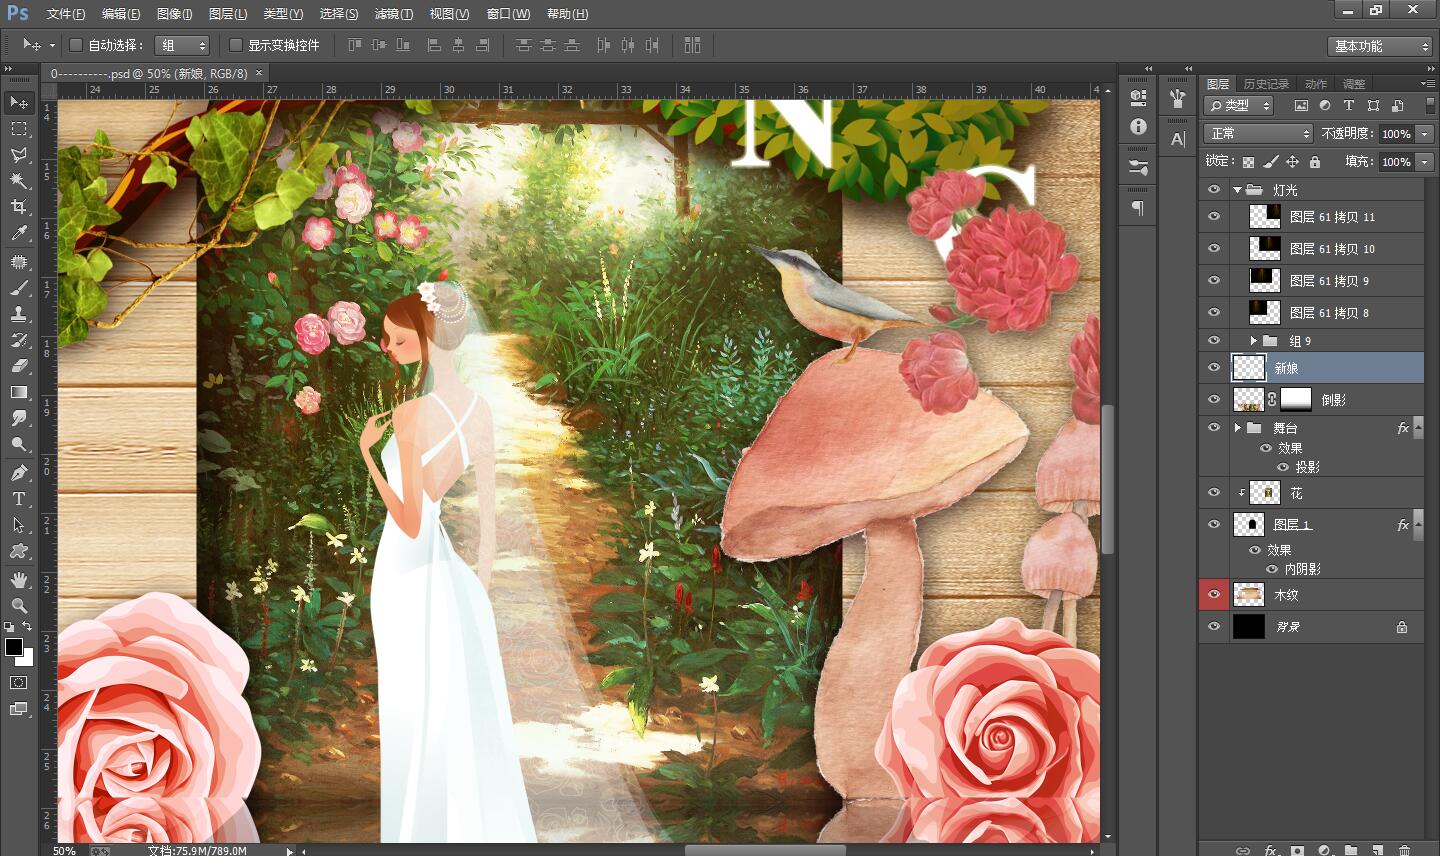Viewport: 1440px width, 856px height.
Task: Click the lock transparent pixels icon
Action: (1248, 161)
